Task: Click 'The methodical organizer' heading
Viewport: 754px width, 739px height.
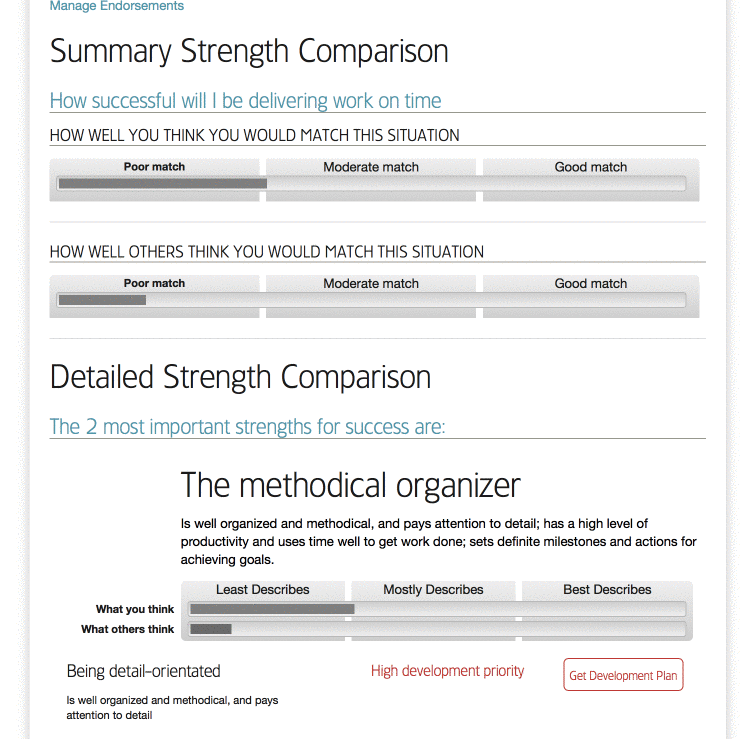Action: 350,486
